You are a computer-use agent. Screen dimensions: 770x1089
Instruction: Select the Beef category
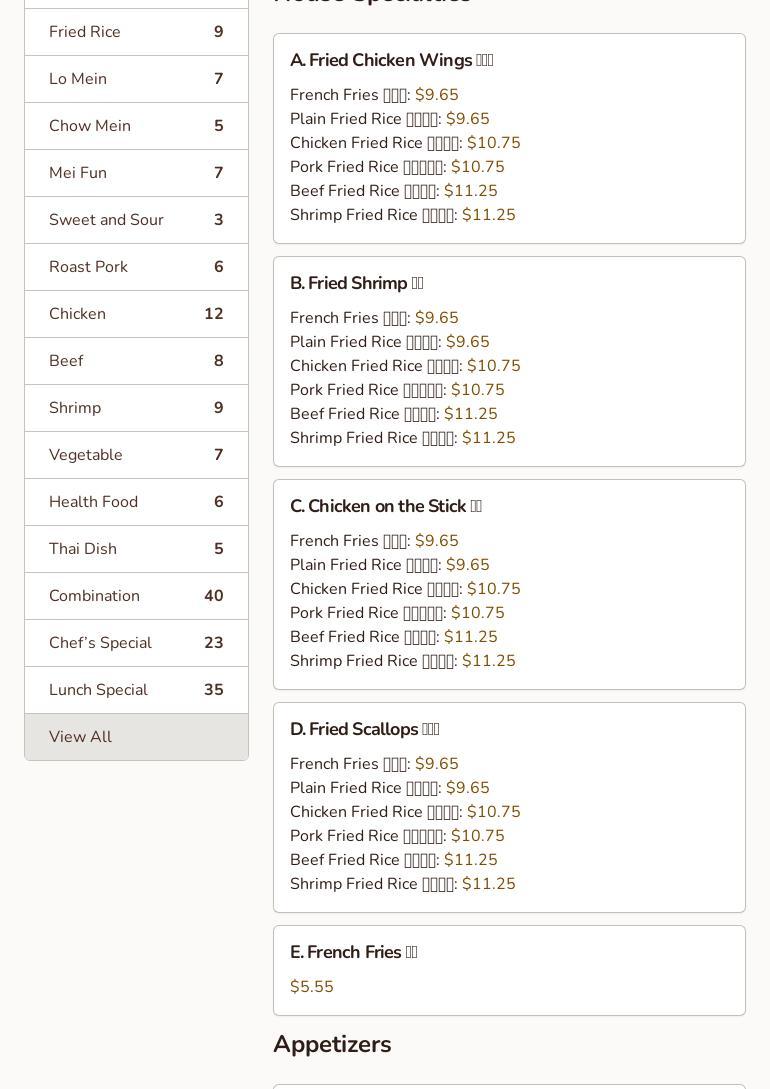(136, 361)
